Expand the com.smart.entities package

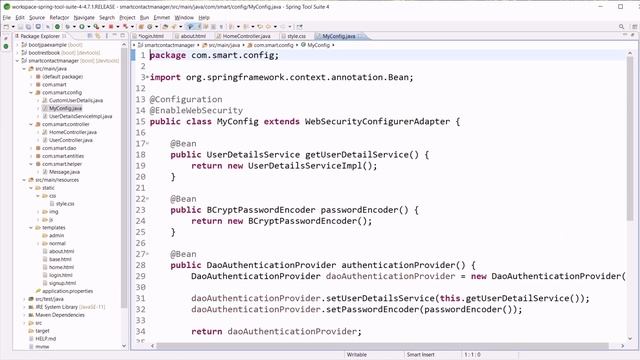(31, 156)
